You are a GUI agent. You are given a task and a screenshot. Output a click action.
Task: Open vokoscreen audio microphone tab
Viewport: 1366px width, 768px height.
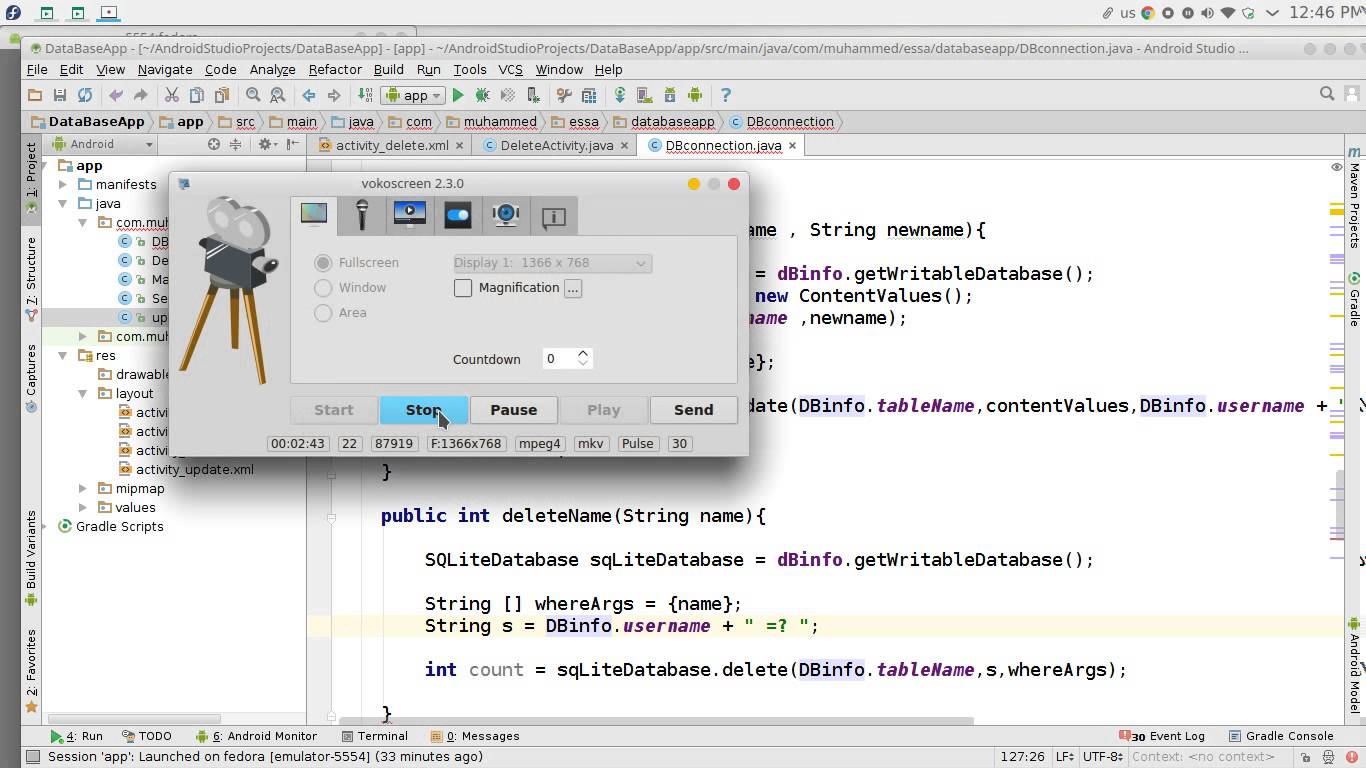[x=362, y=215]
